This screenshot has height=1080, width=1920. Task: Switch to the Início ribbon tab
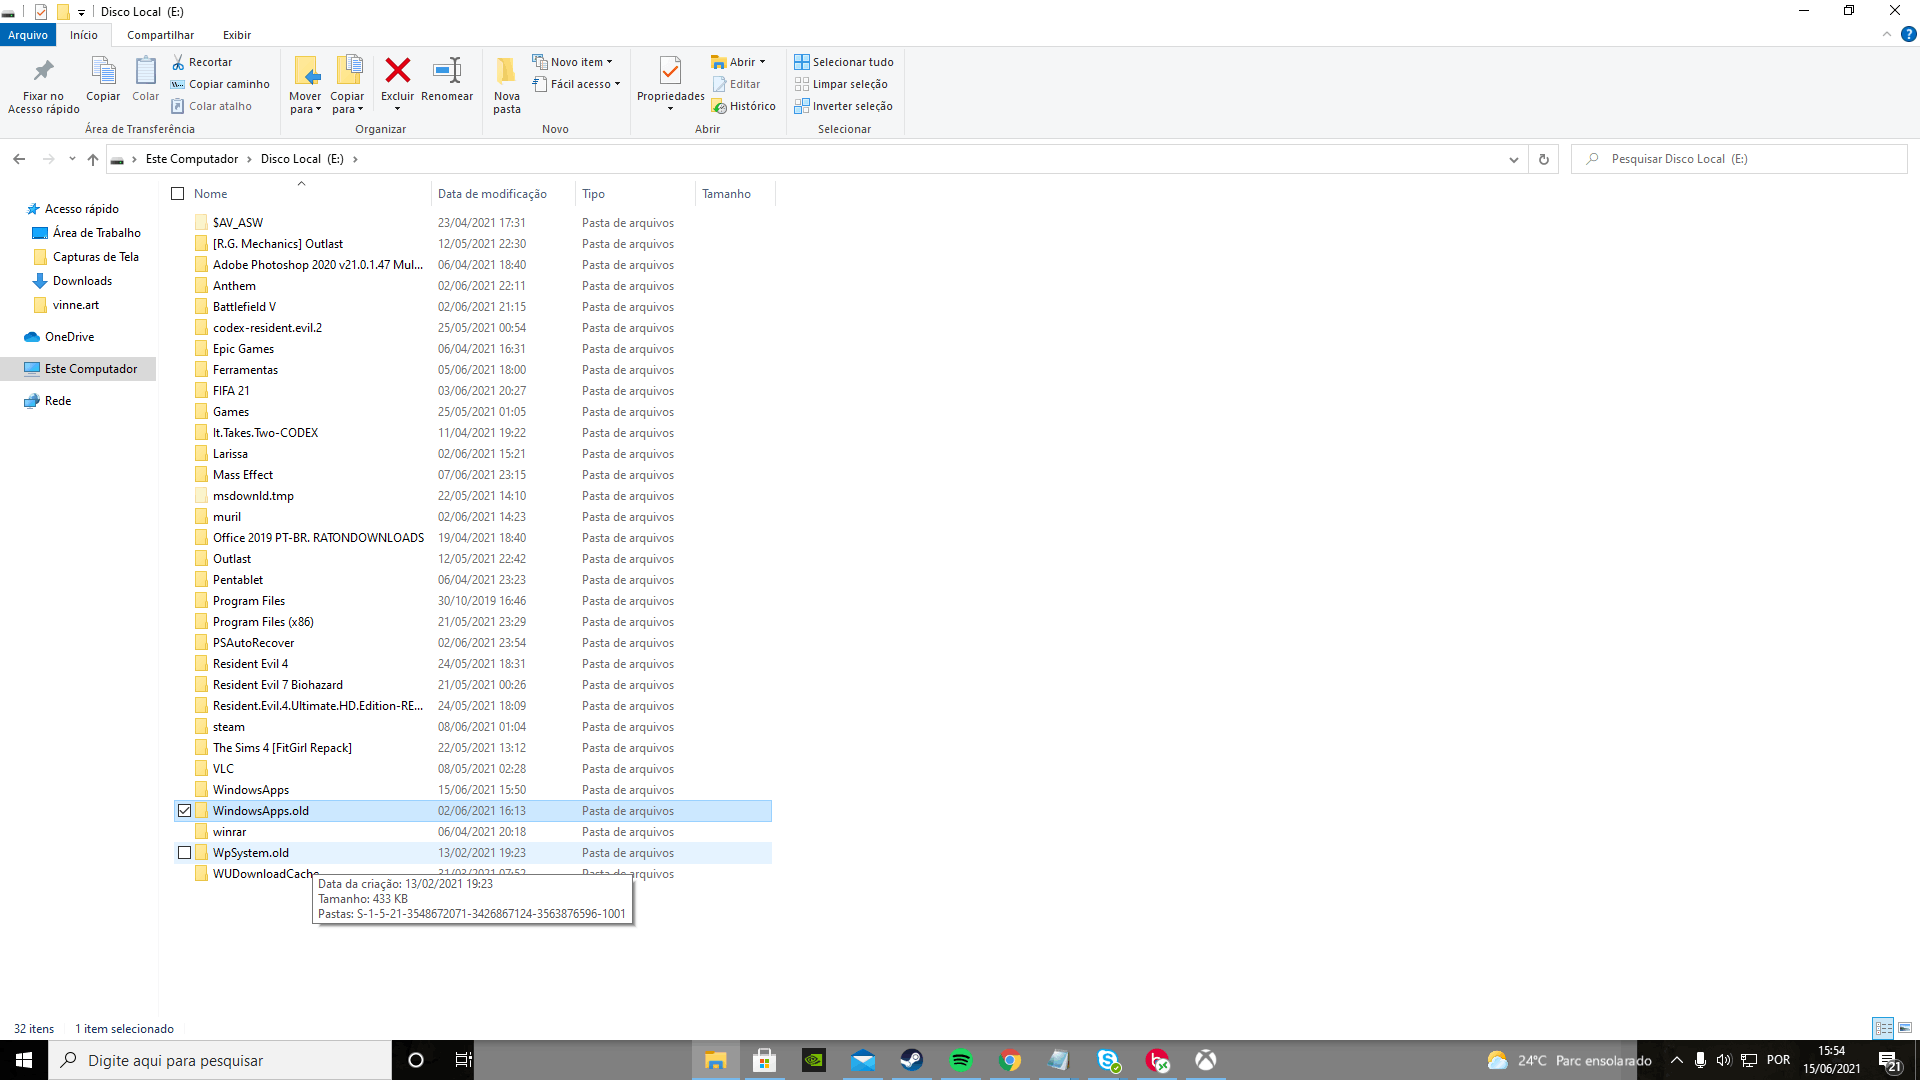pos(84,35)
